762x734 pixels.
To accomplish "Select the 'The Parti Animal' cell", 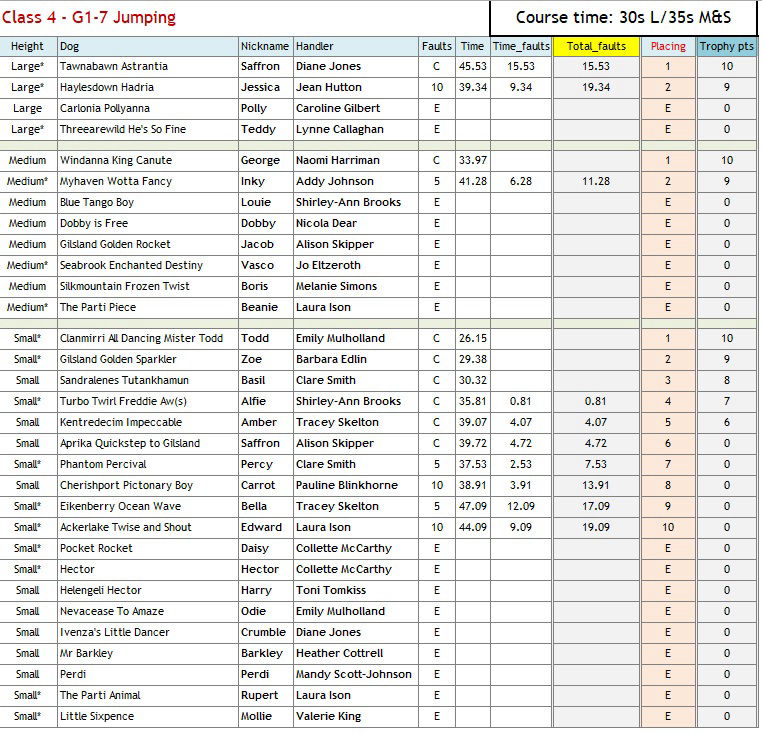I will click(x=148, y=695).
